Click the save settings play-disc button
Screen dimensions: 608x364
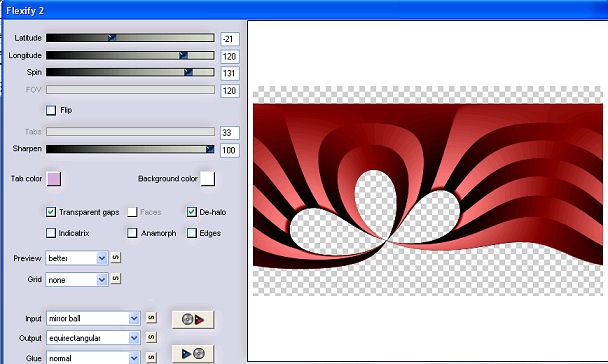193,354
